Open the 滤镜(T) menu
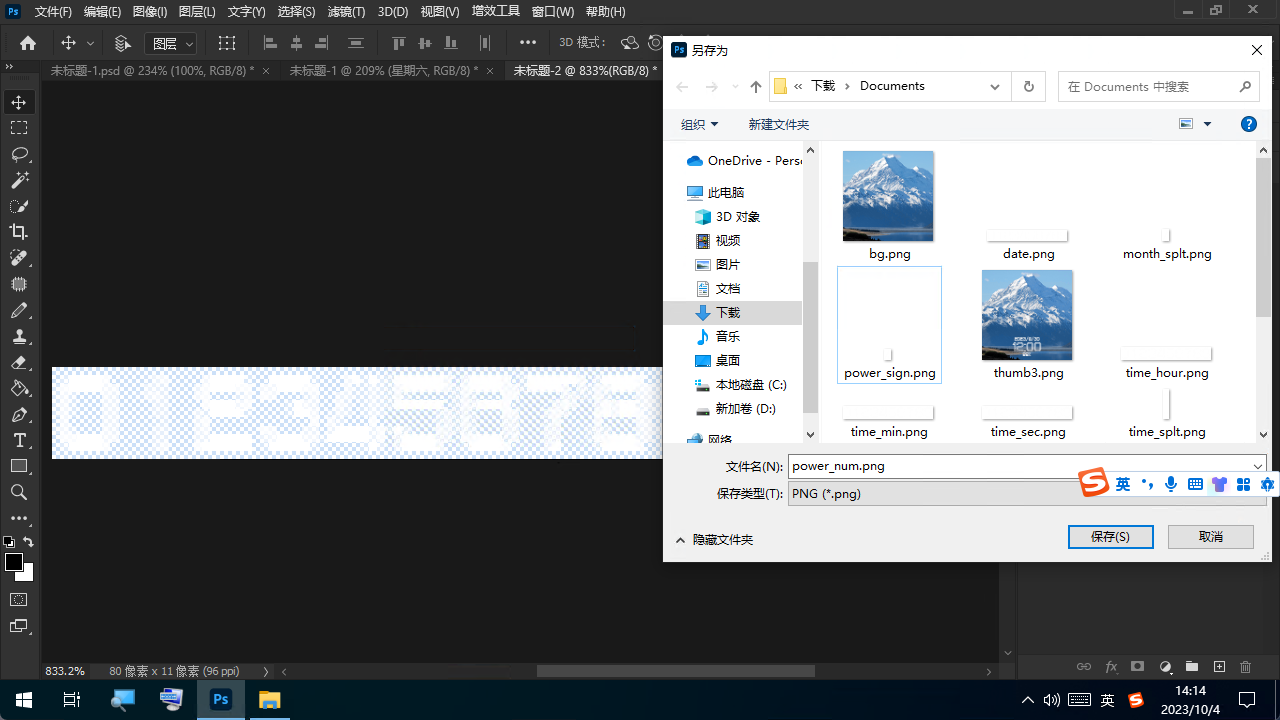The height and width of the screenshot is (720, 1280). [346, 12]
